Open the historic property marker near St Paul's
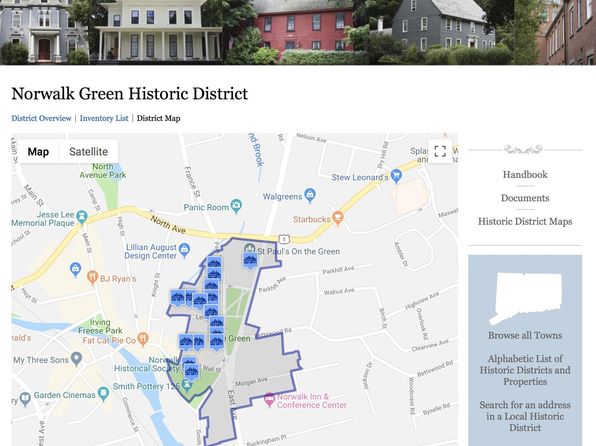The height and width of the screenshot is (446, 596). click(250, 262)
